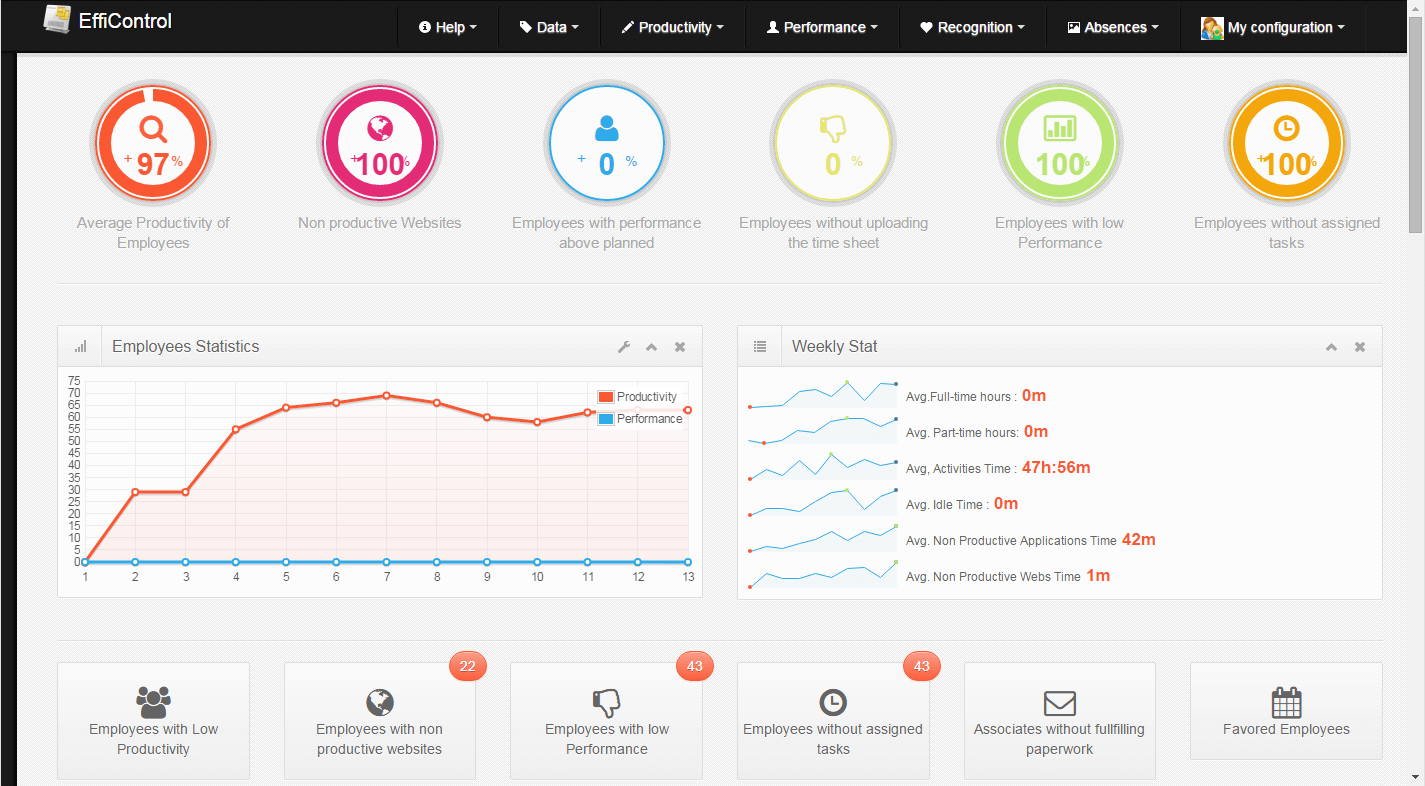Open My configuration user menu

[1272, 28]
